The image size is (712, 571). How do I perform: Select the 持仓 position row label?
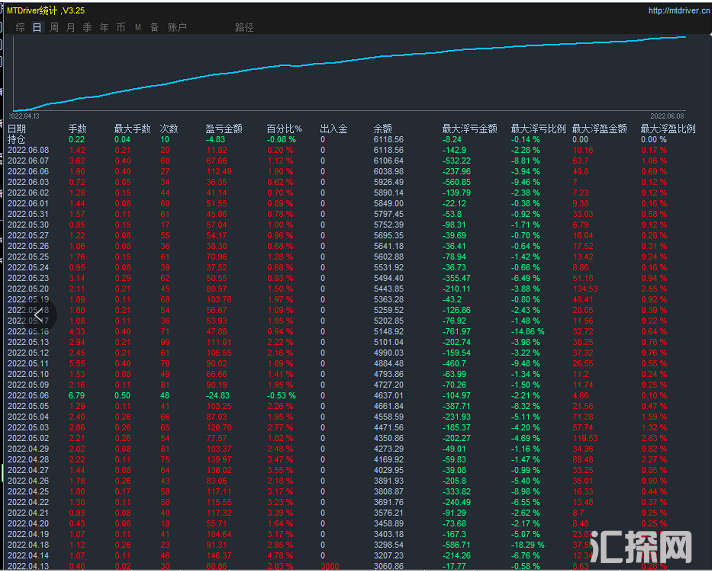pyautogui.click(x=16, y=139)
